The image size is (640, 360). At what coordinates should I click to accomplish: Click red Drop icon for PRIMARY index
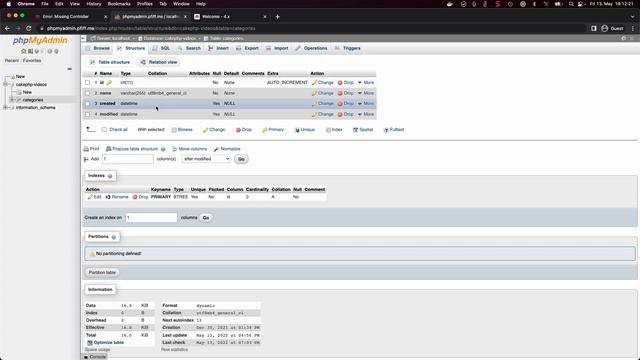135,197
